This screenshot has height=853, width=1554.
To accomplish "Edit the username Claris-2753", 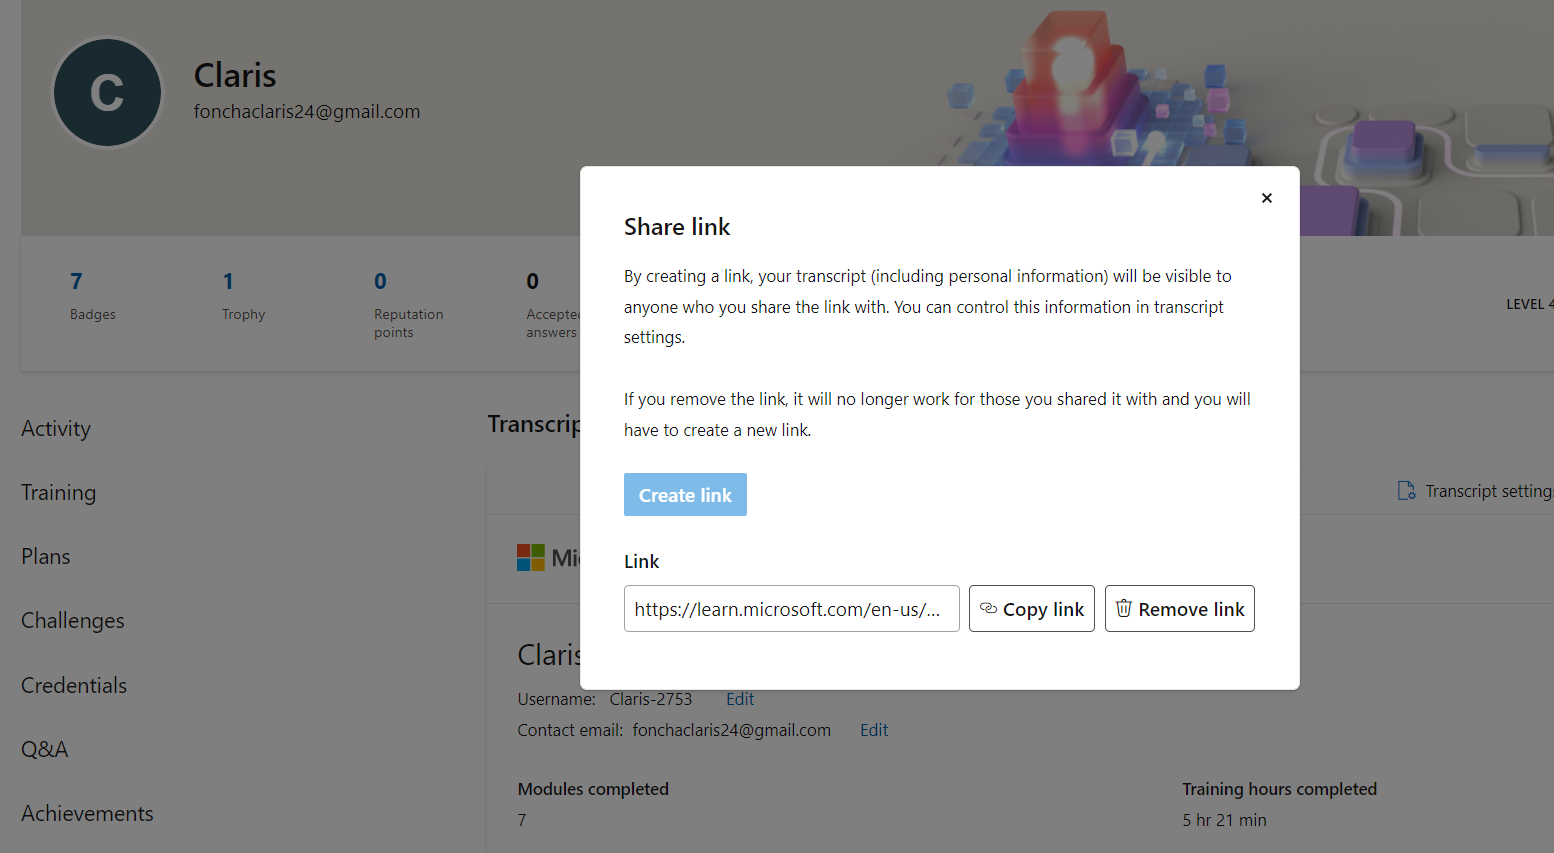I will point(740,699).
